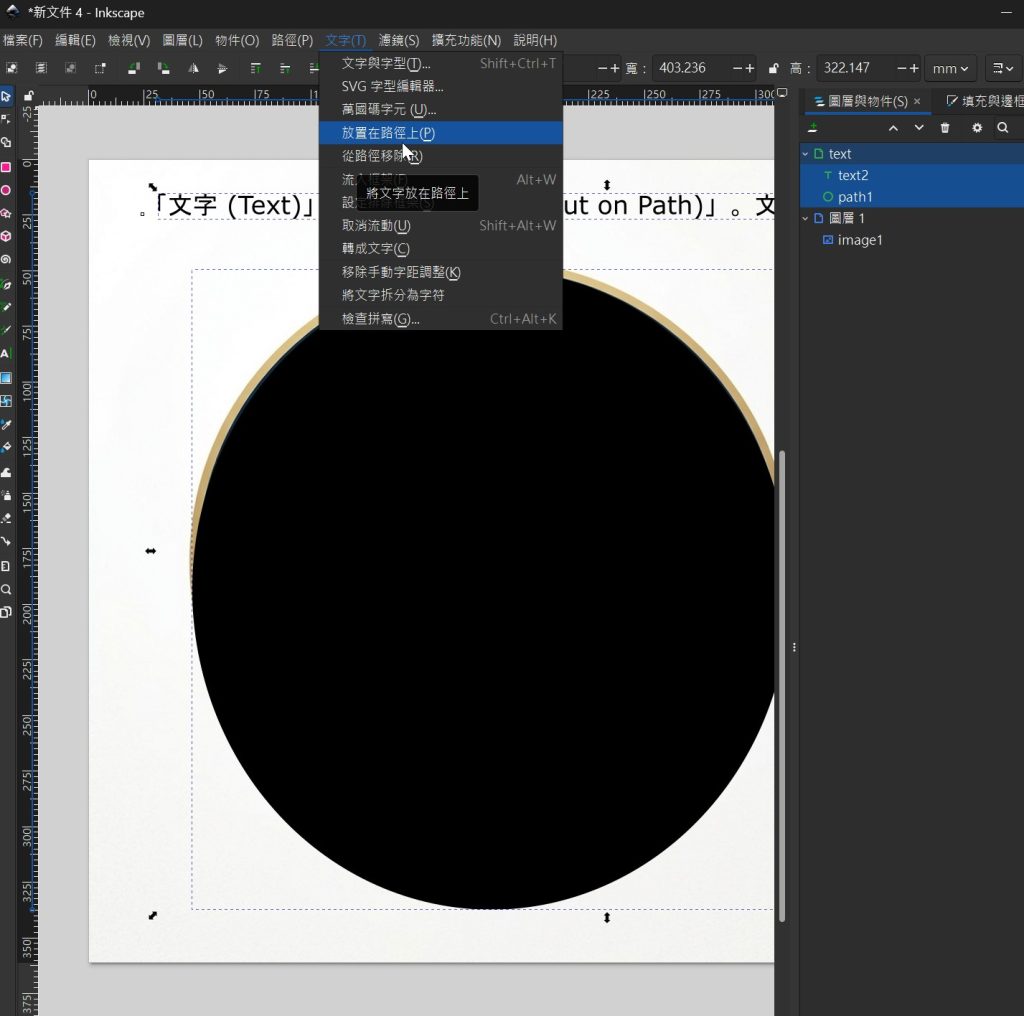Viewport: 1024px width, 1016px height.
Task: Select the Zoom magnifier tool
Action: click(6, 589)
